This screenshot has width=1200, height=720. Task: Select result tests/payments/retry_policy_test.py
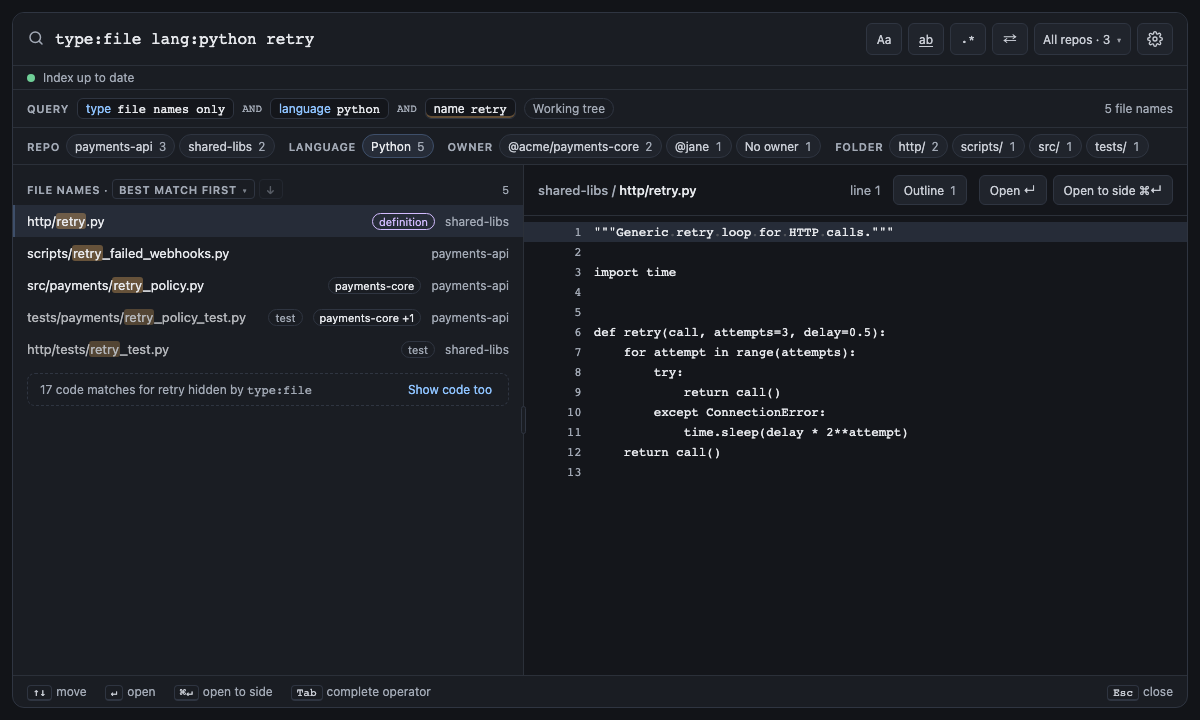(x=268, y=318)
